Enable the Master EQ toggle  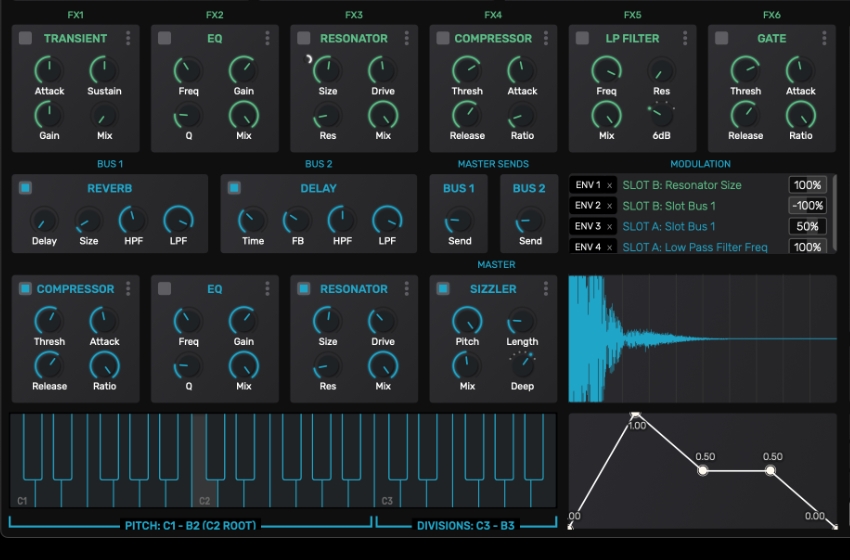tap(164, 288)
